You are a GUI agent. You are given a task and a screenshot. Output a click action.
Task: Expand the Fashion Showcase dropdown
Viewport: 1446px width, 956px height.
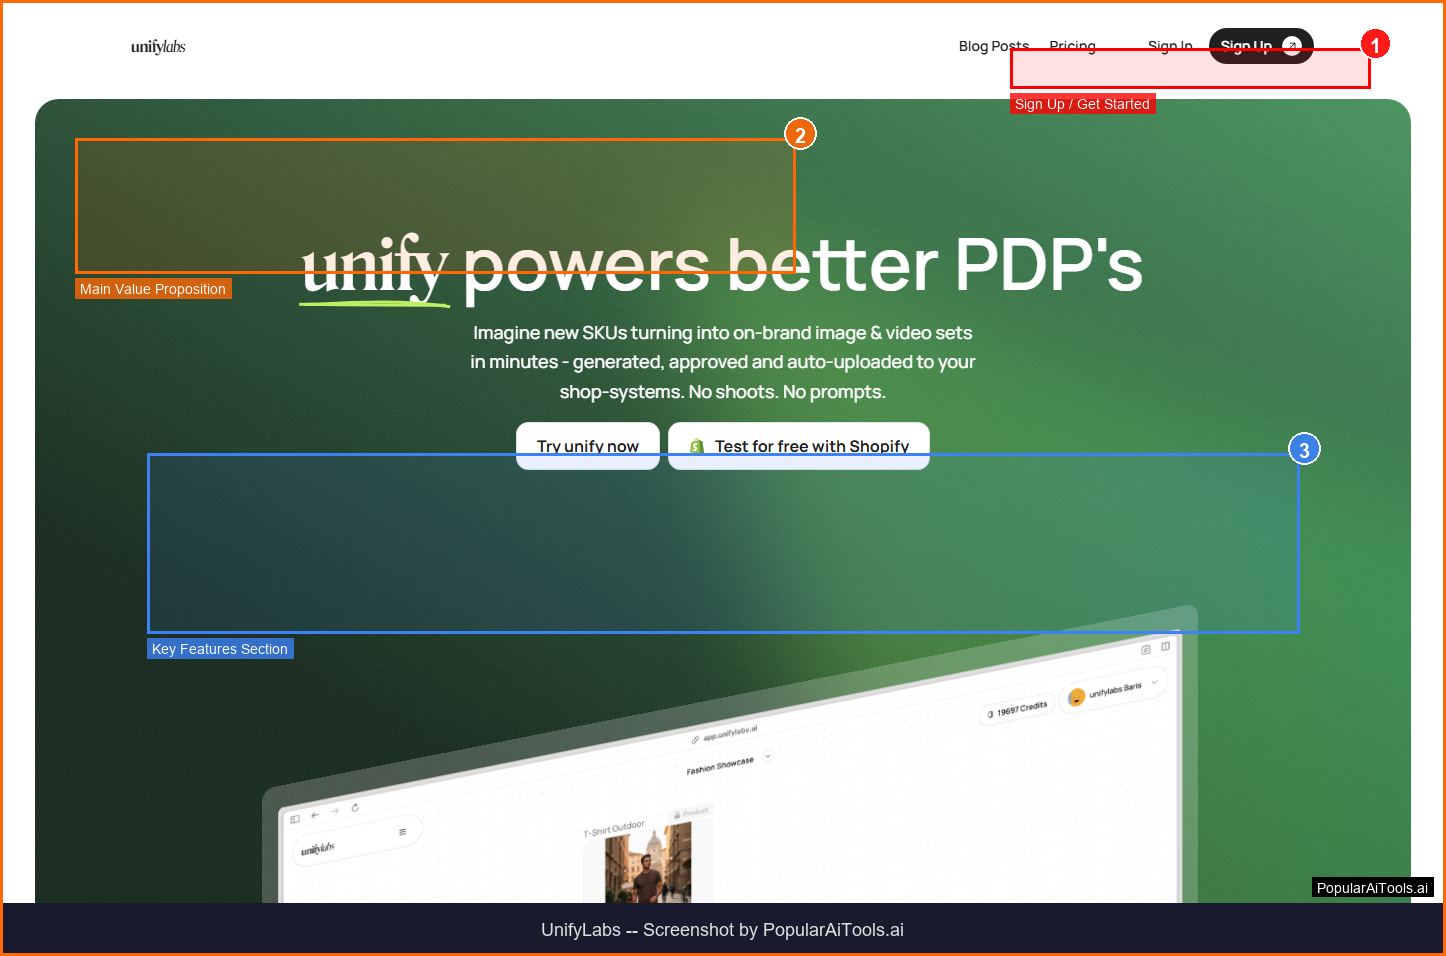(x=768, y=757)
